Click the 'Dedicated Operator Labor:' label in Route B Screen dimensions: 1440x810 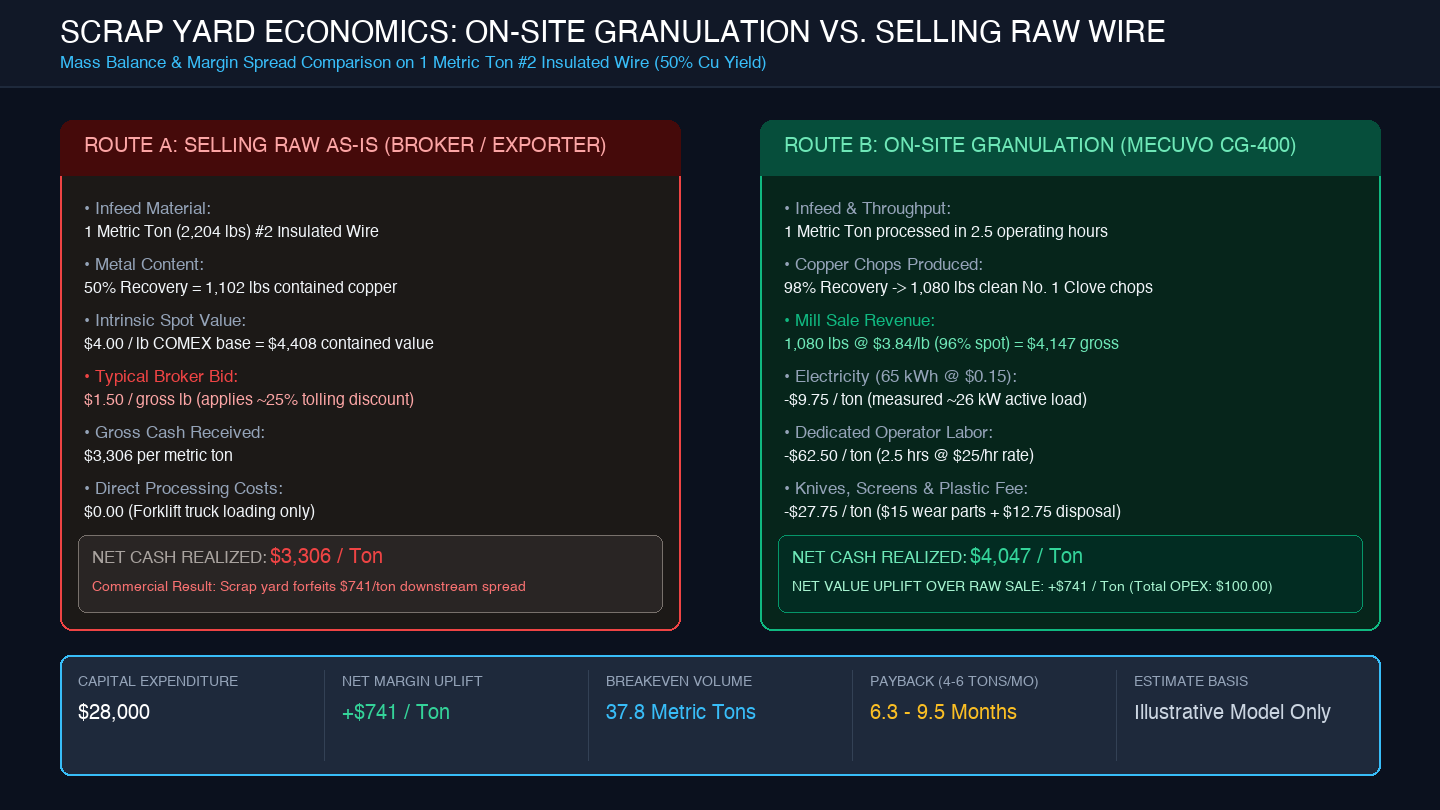[x=888, y=432]
